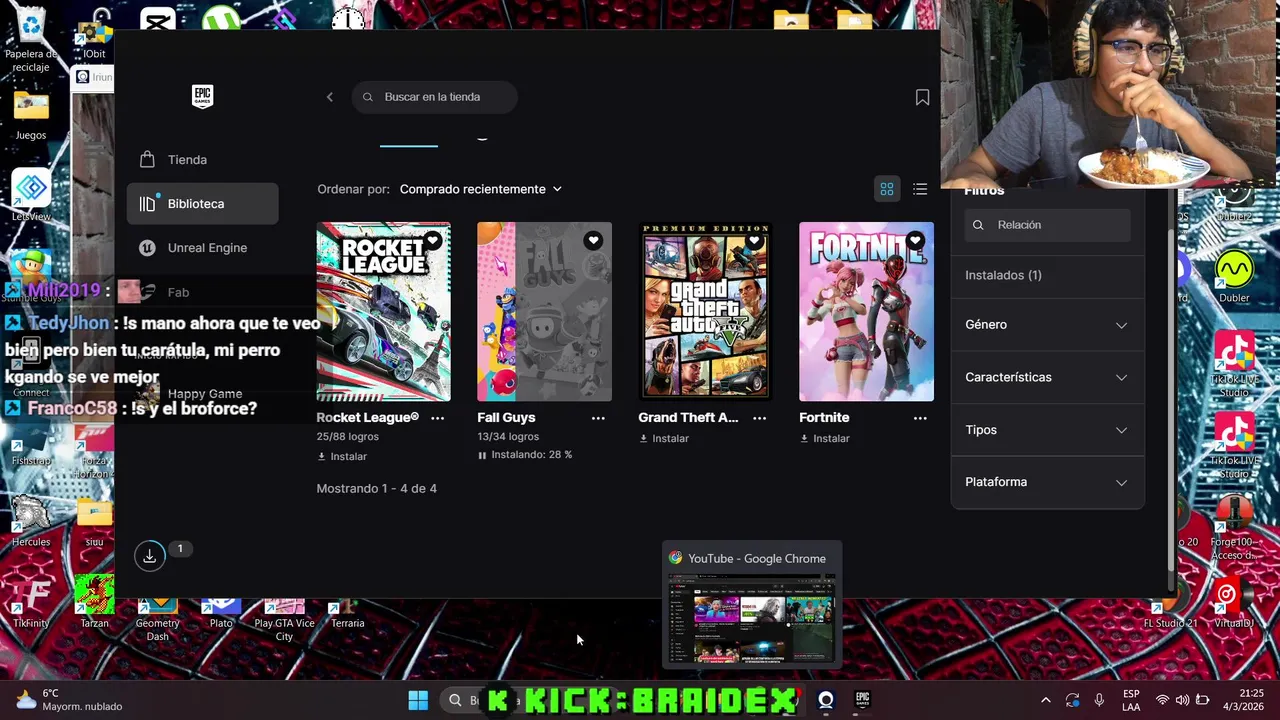
Task: Click the Epic Games logo in the launcher
Action: (202, 96)
